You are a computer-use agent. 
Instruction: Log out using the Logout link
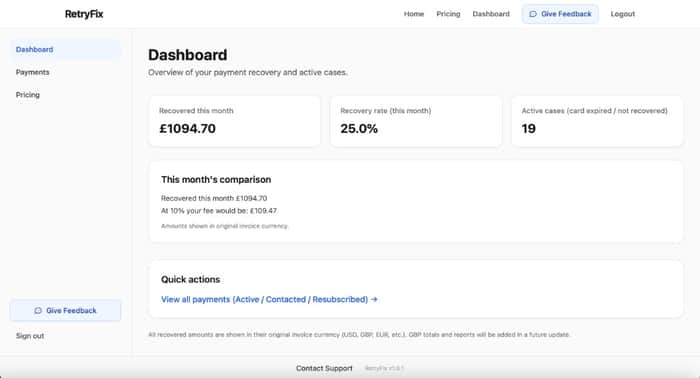[623, 14]
